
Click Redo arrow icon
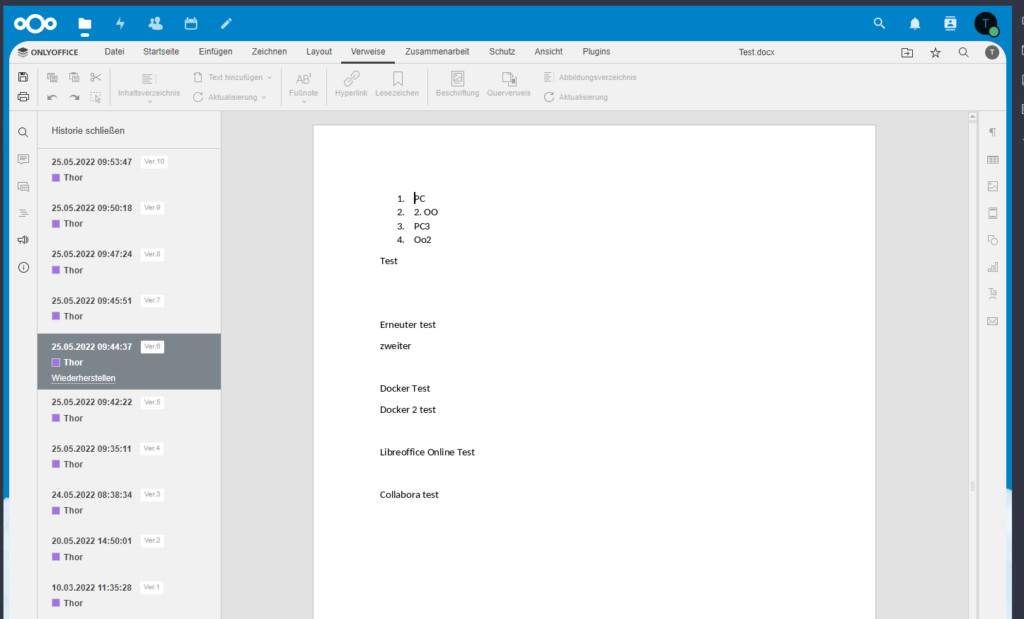click(x=74, y=97)
